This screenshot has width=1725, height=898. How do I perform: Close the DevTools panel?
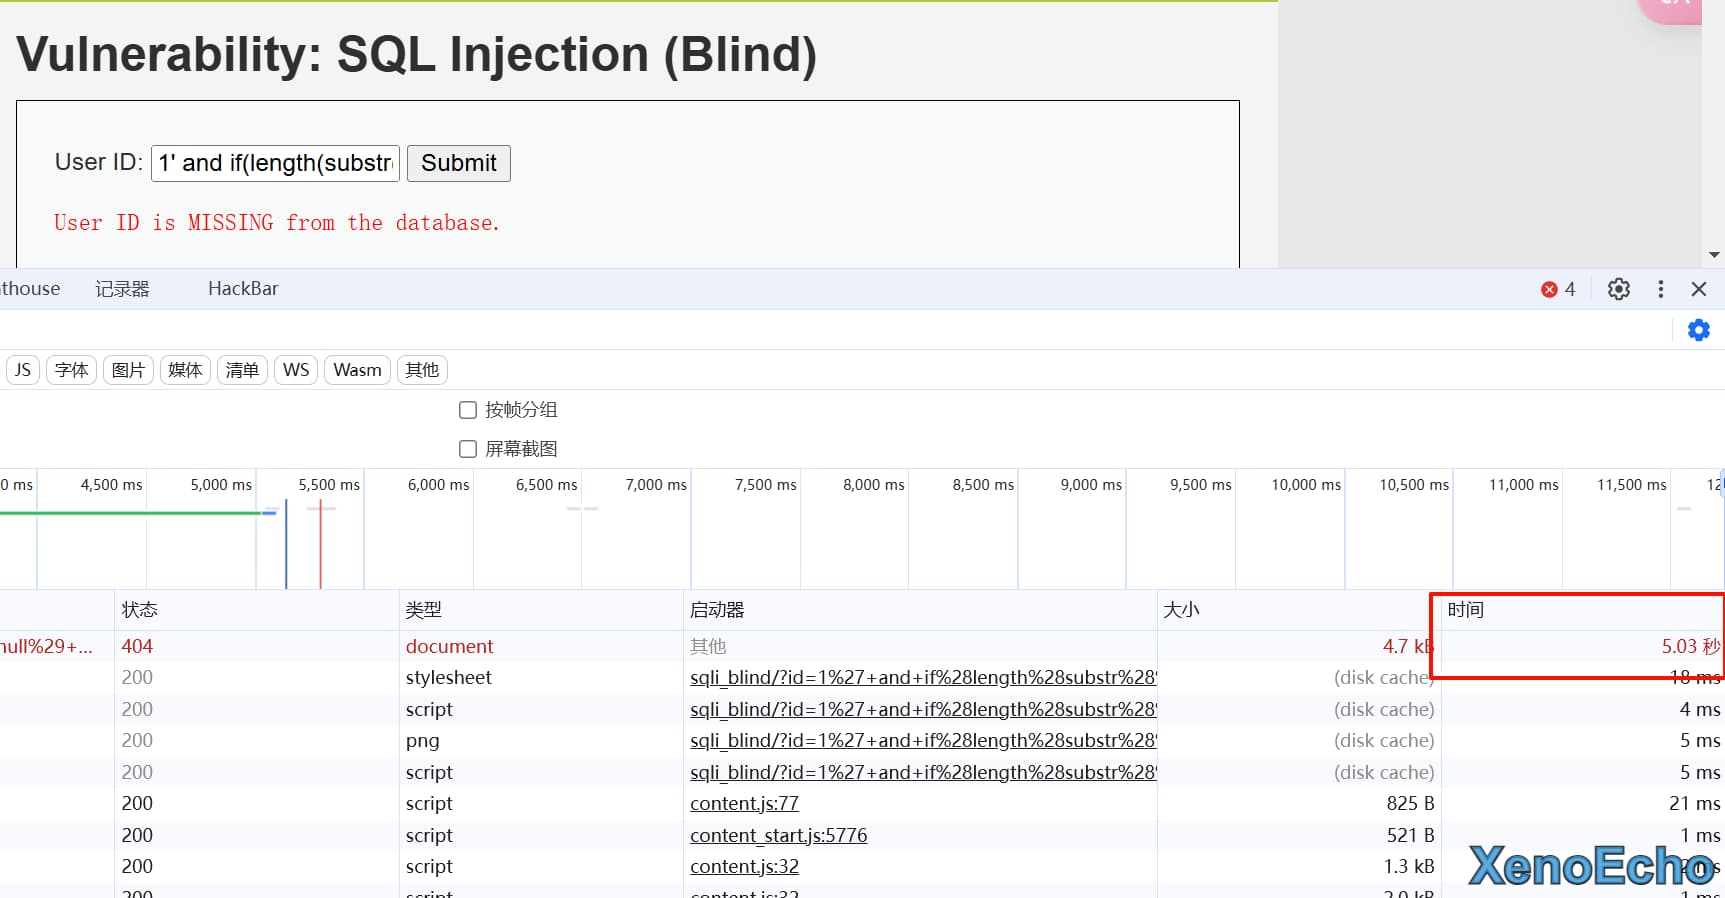[1698, 289]
